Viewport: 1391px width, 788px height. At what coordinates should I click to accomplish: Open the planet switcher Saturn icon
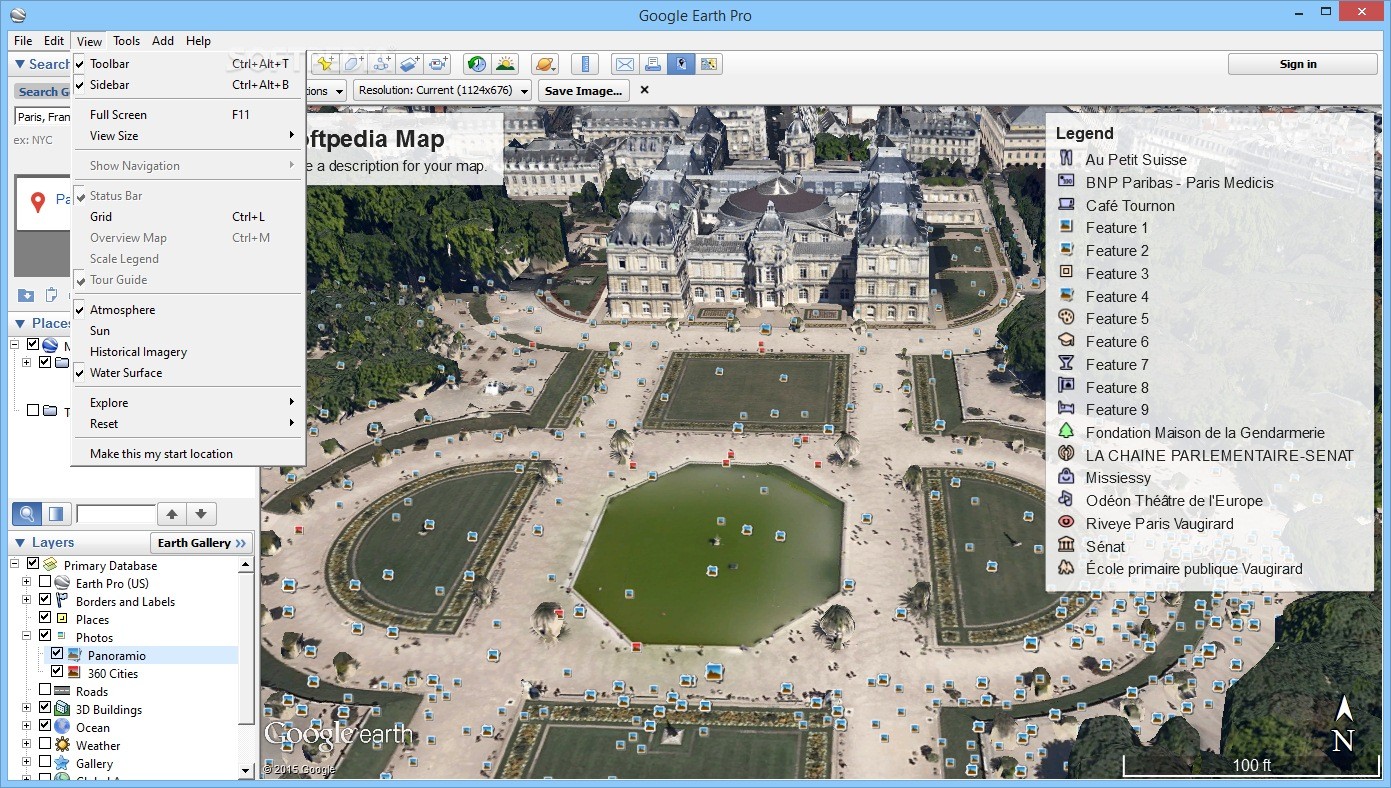(x=545, y=64)
